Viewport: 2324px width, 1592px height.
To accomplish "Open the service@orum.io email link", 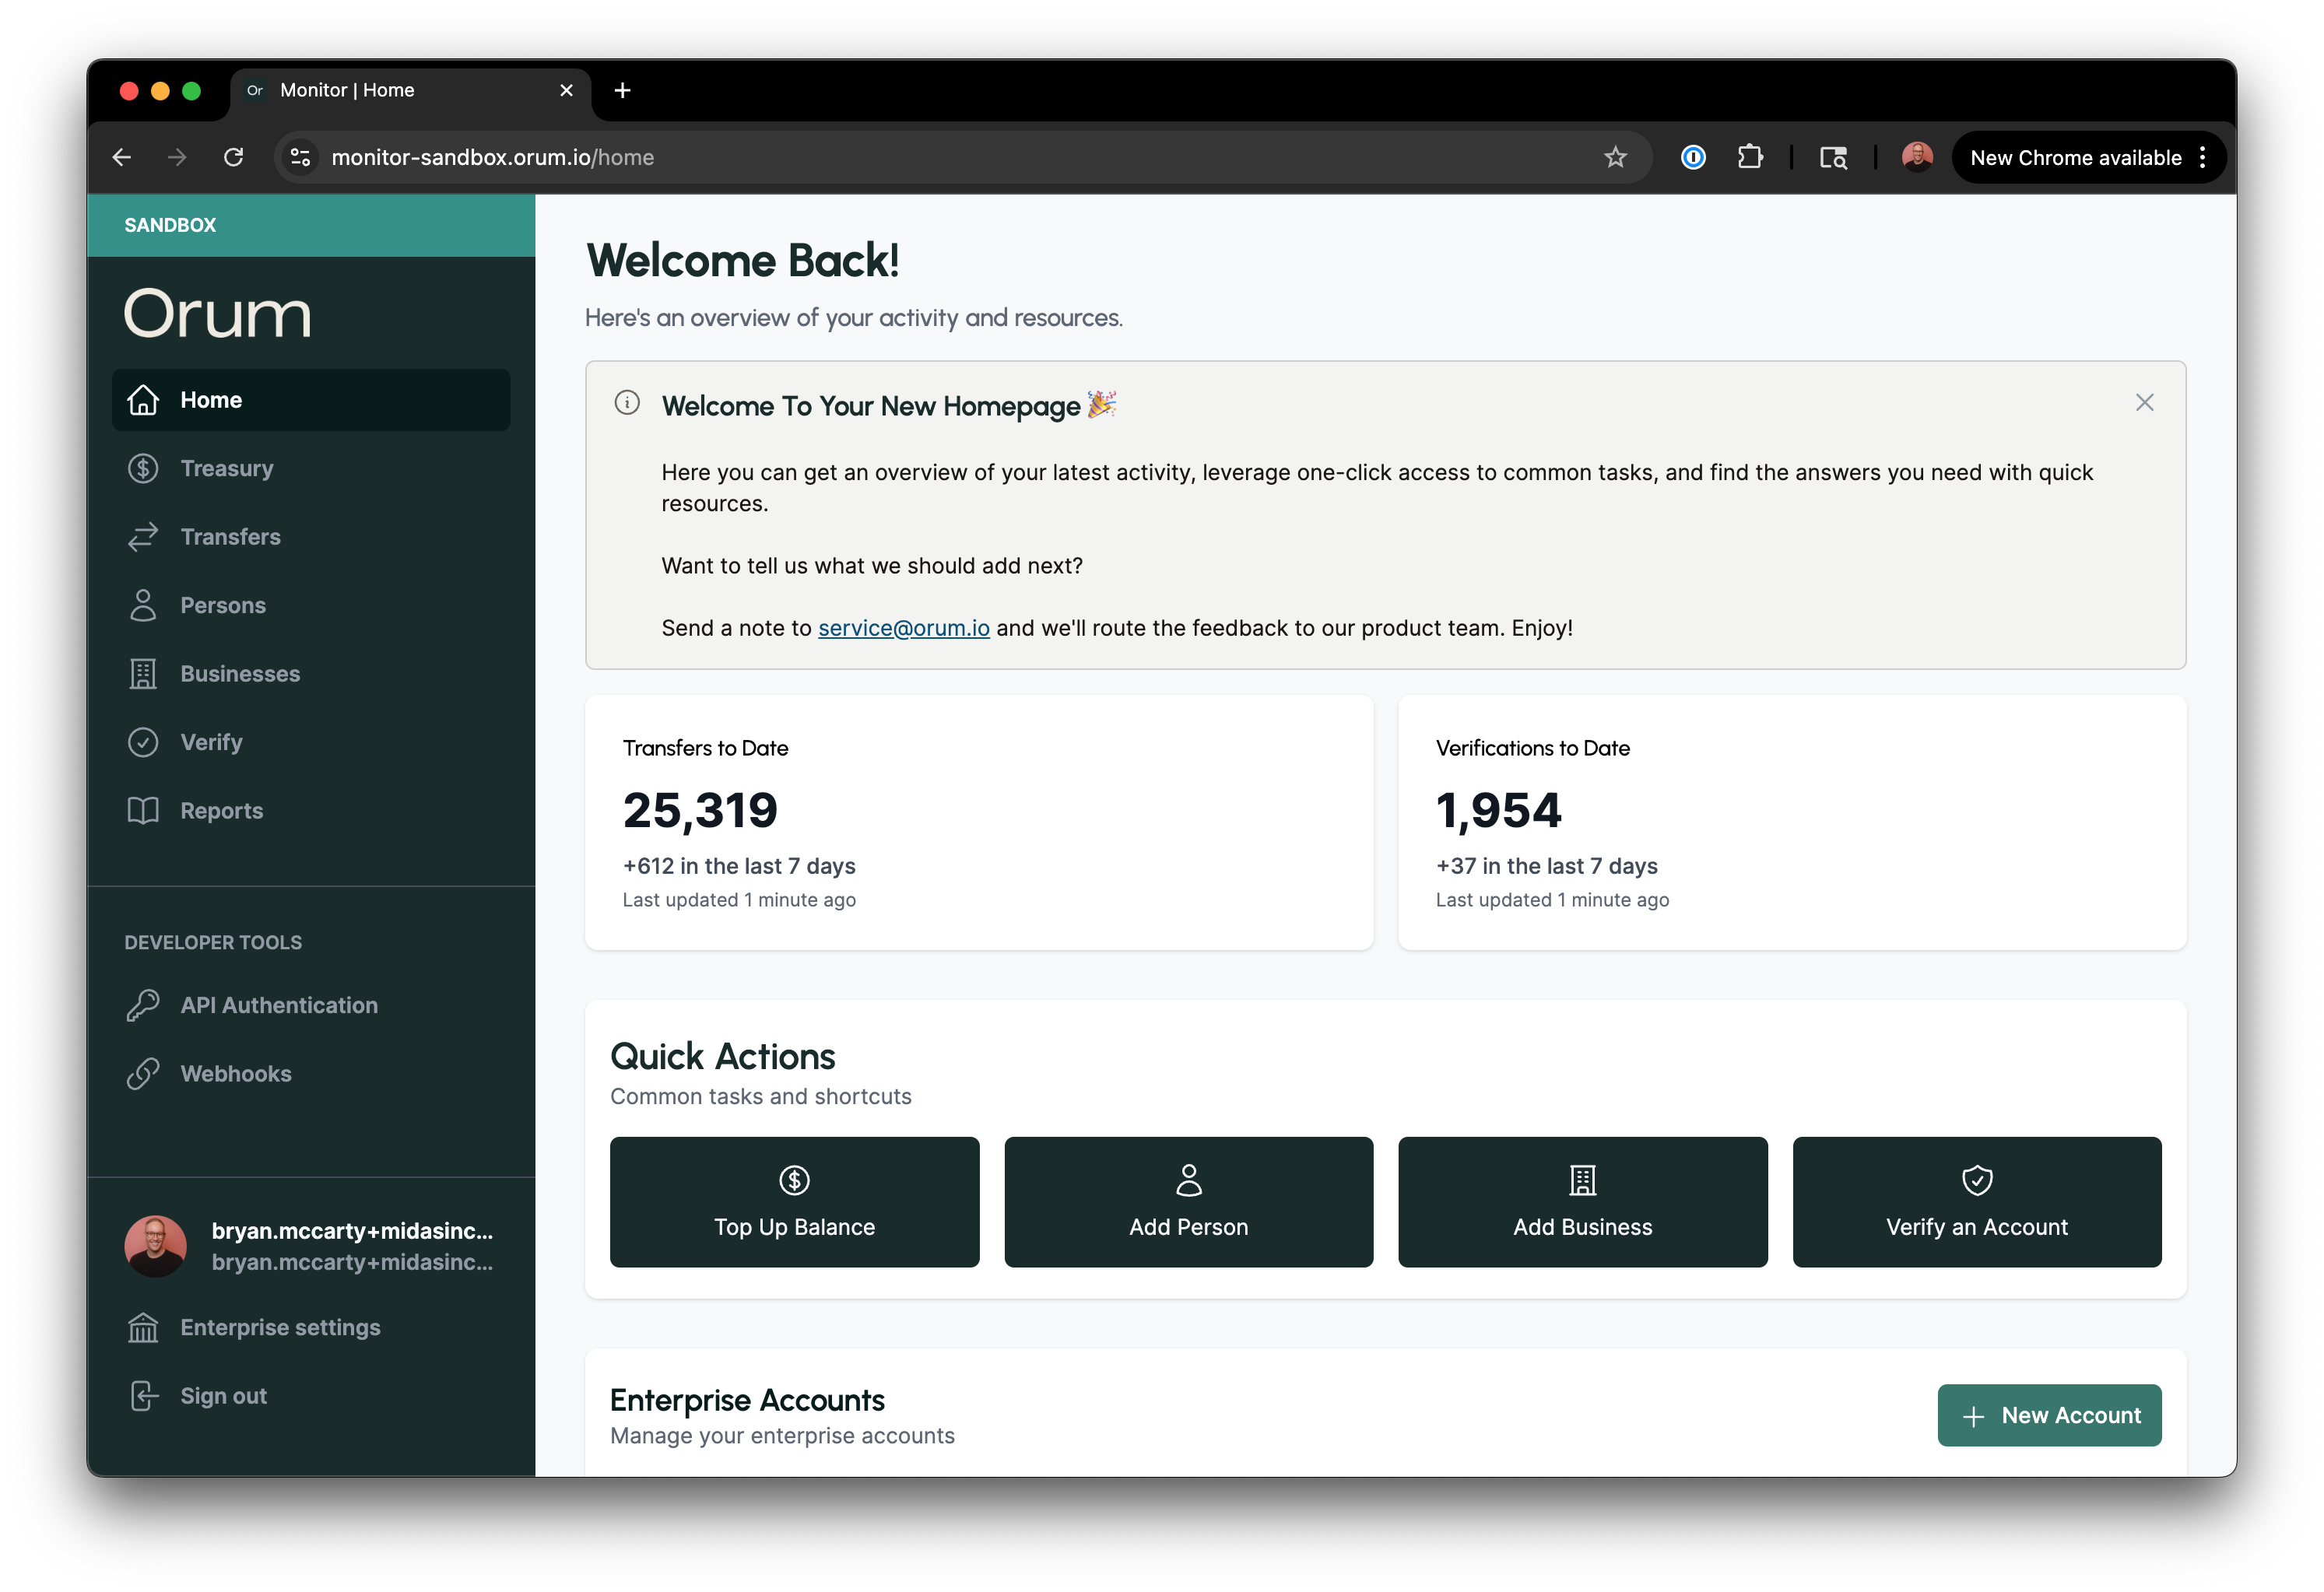I will pyautogui.click(x=903, y=628).
